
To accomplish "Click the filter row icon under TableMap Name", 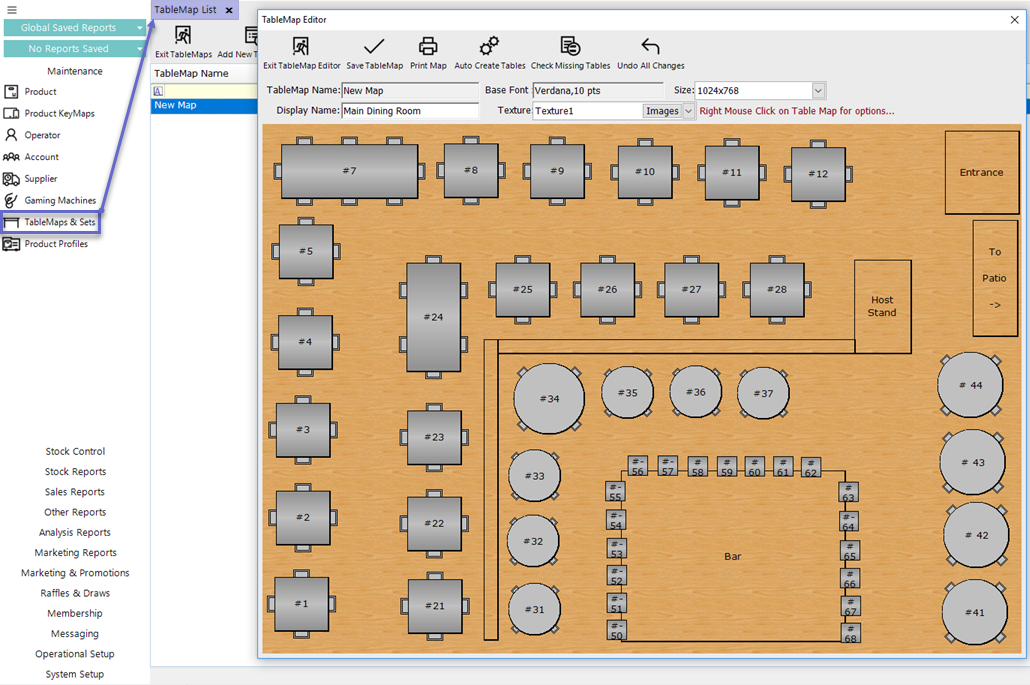I will [158, 91].
